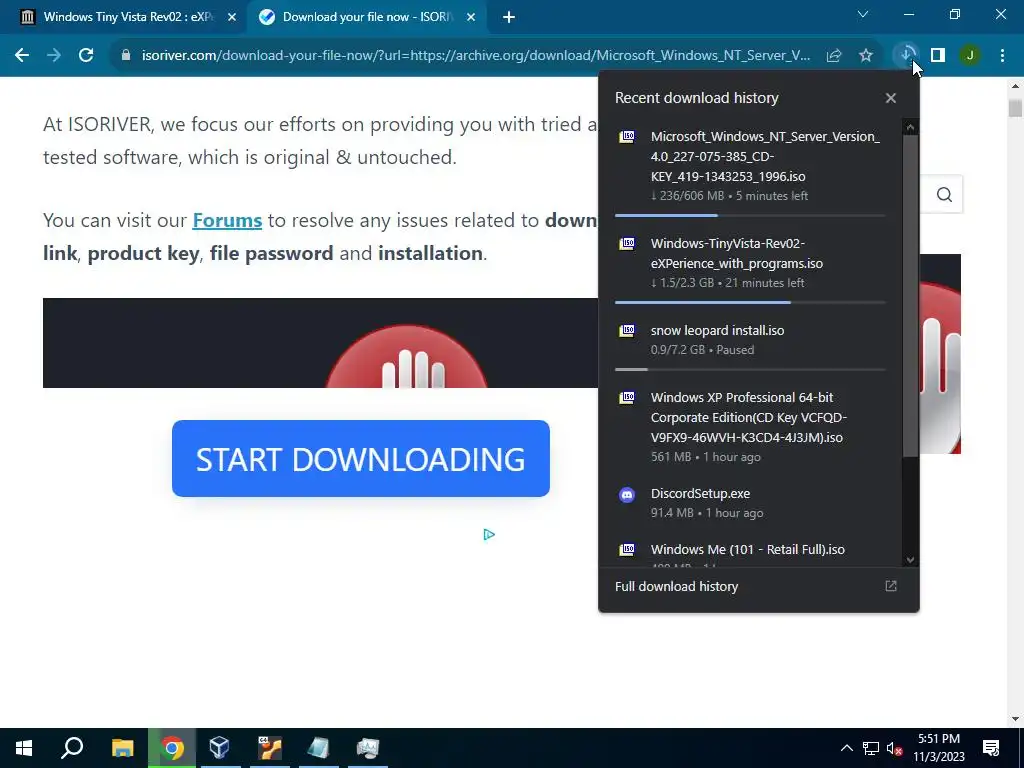
Task: Open Windows taskbar search
Action: (72, 748)
